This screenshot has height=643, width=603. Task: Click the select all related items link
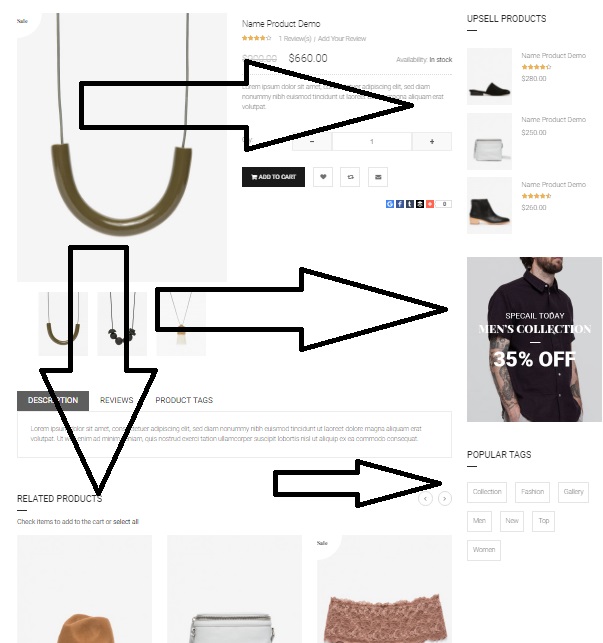126,522
